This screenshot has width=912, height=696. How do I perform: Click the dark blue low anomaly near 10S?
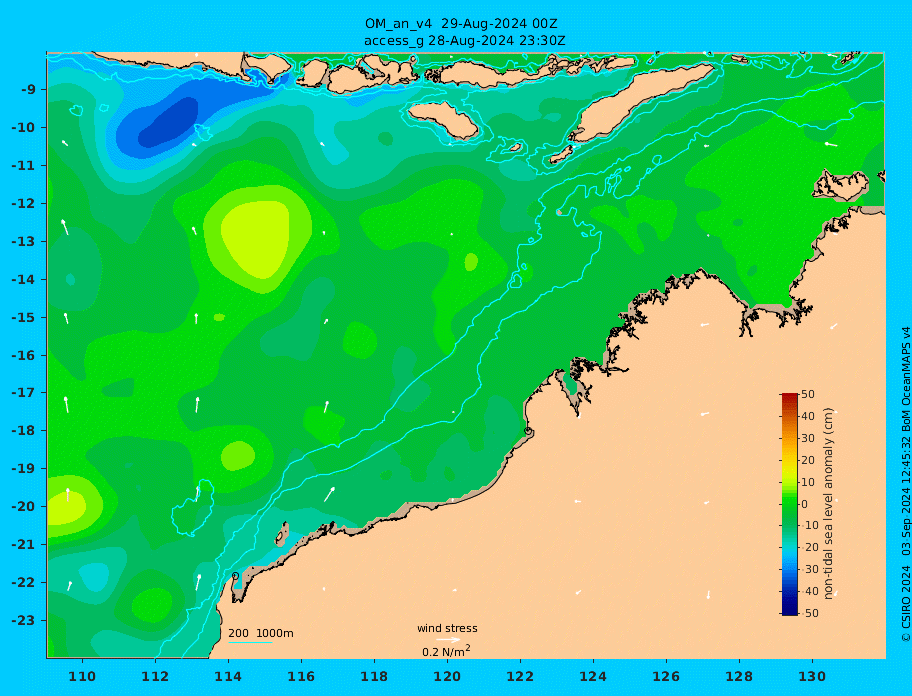(169, 123)
